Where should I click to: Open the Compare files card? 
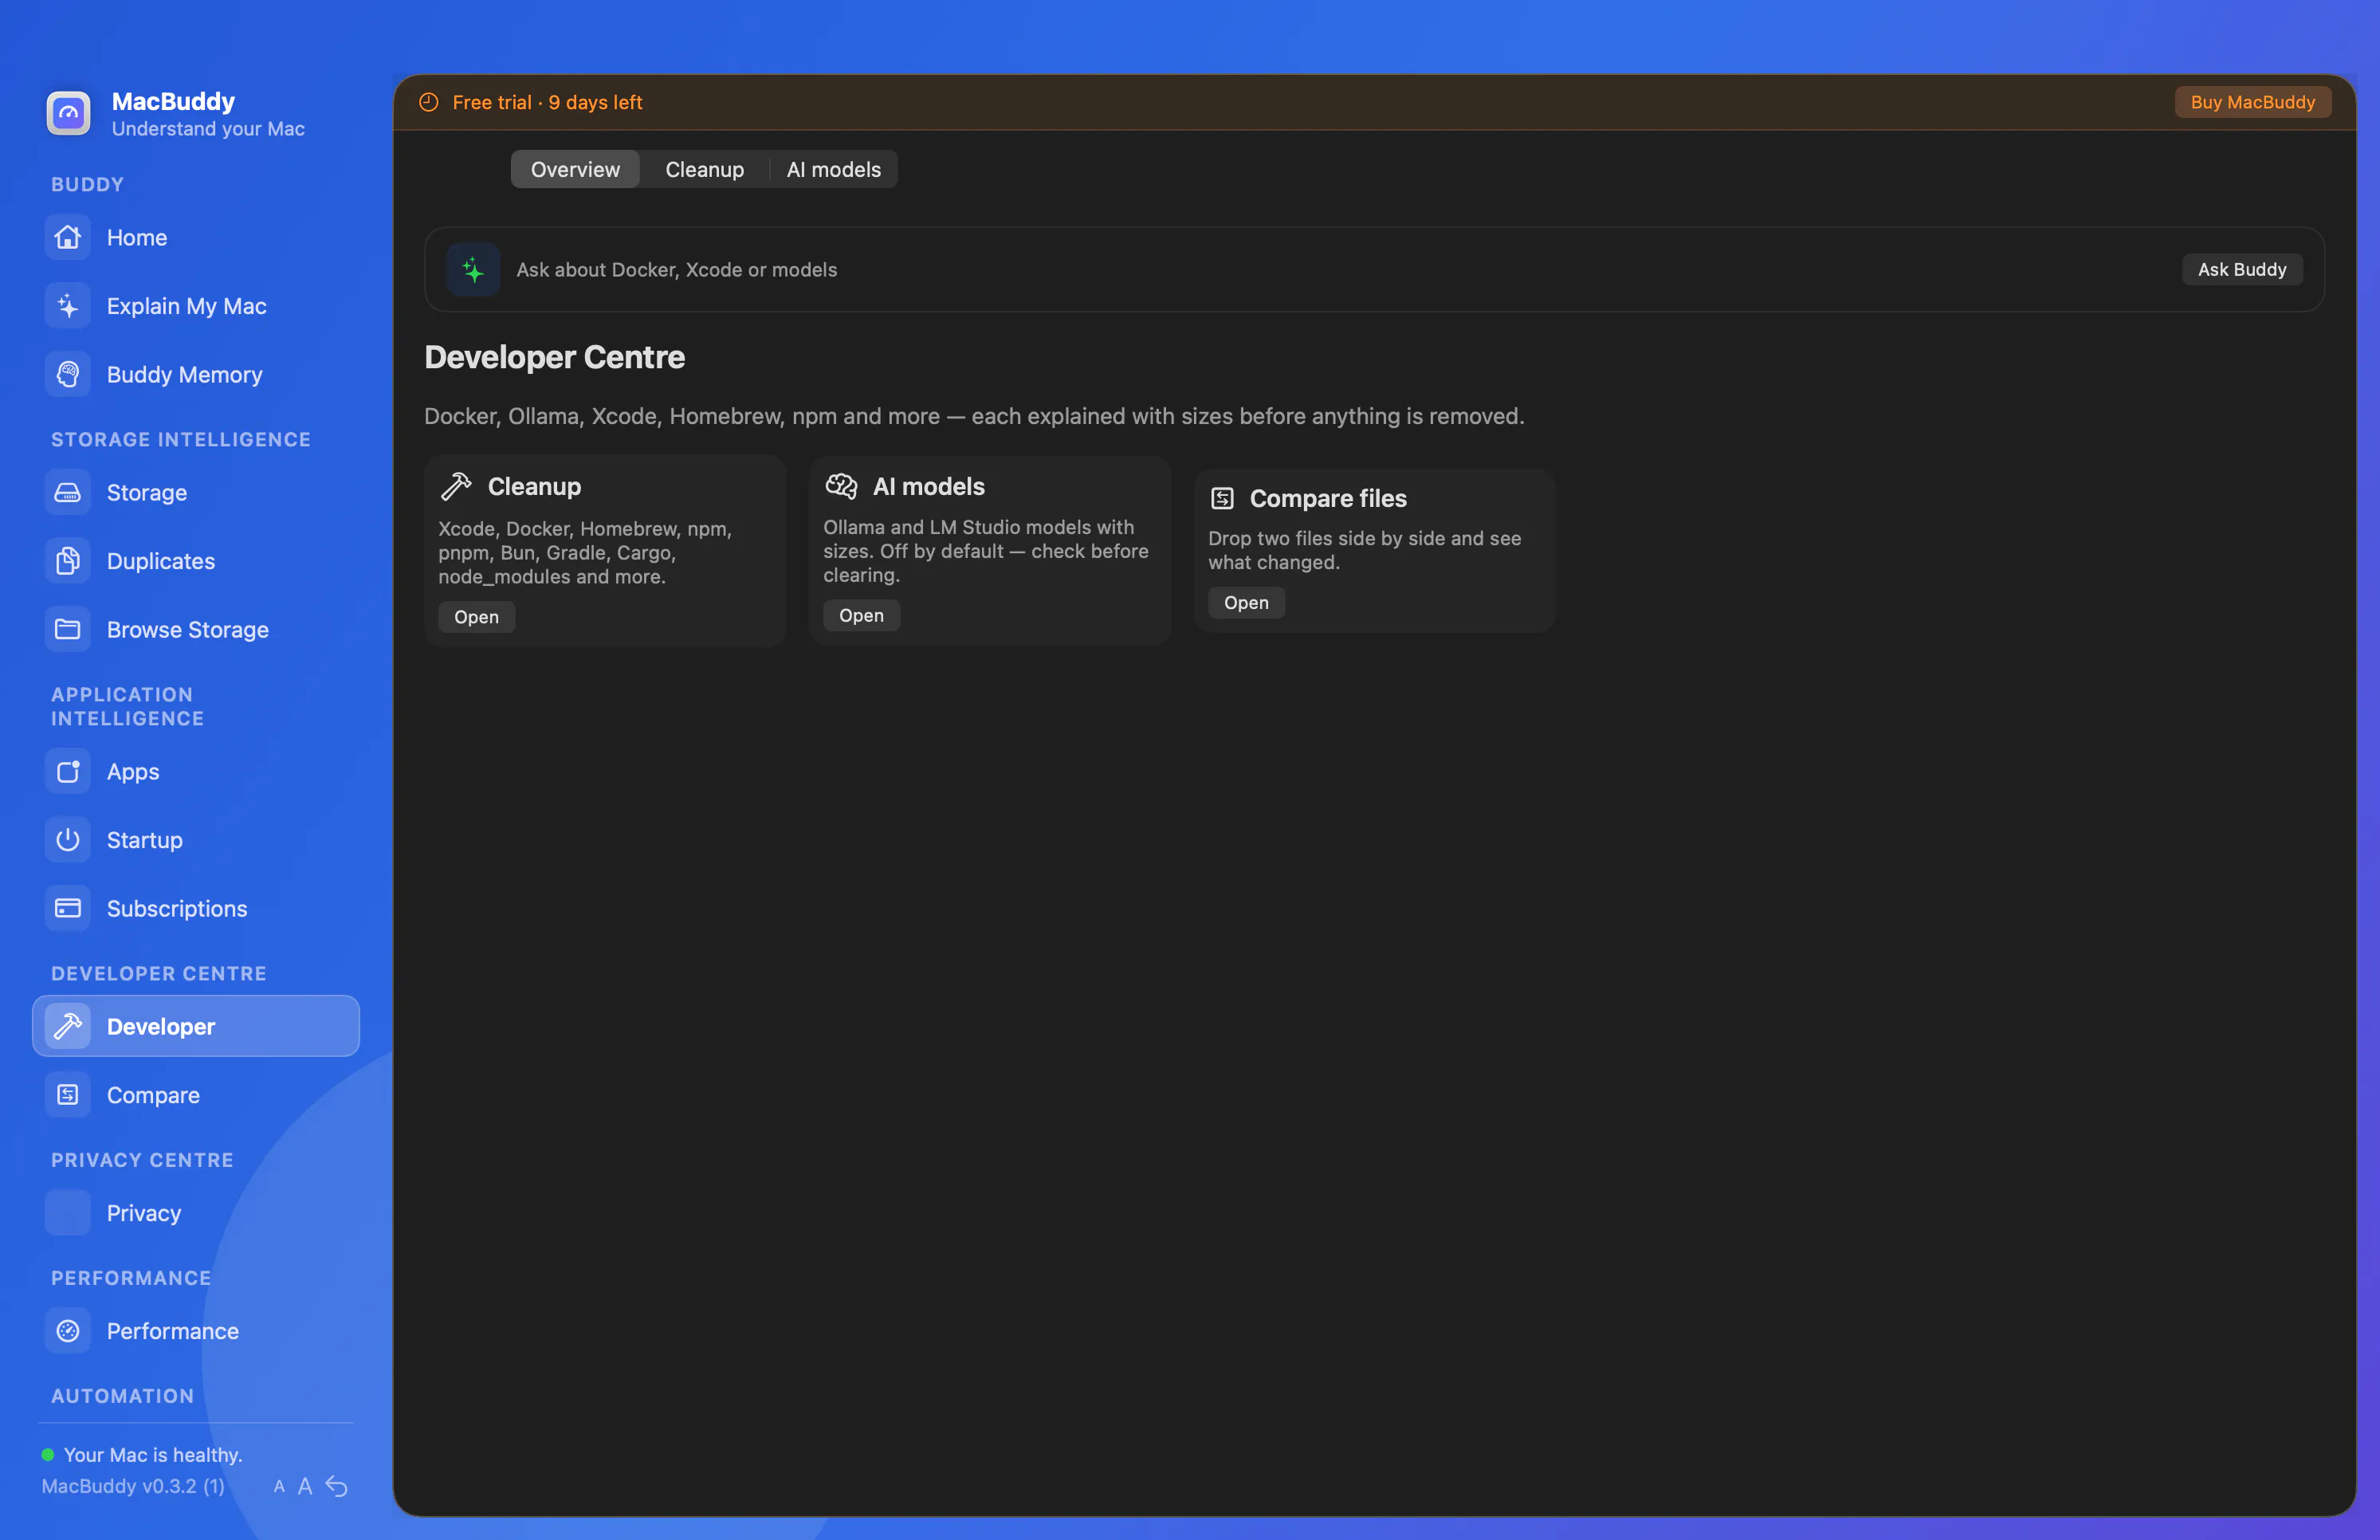click(x=1246, y=603)
